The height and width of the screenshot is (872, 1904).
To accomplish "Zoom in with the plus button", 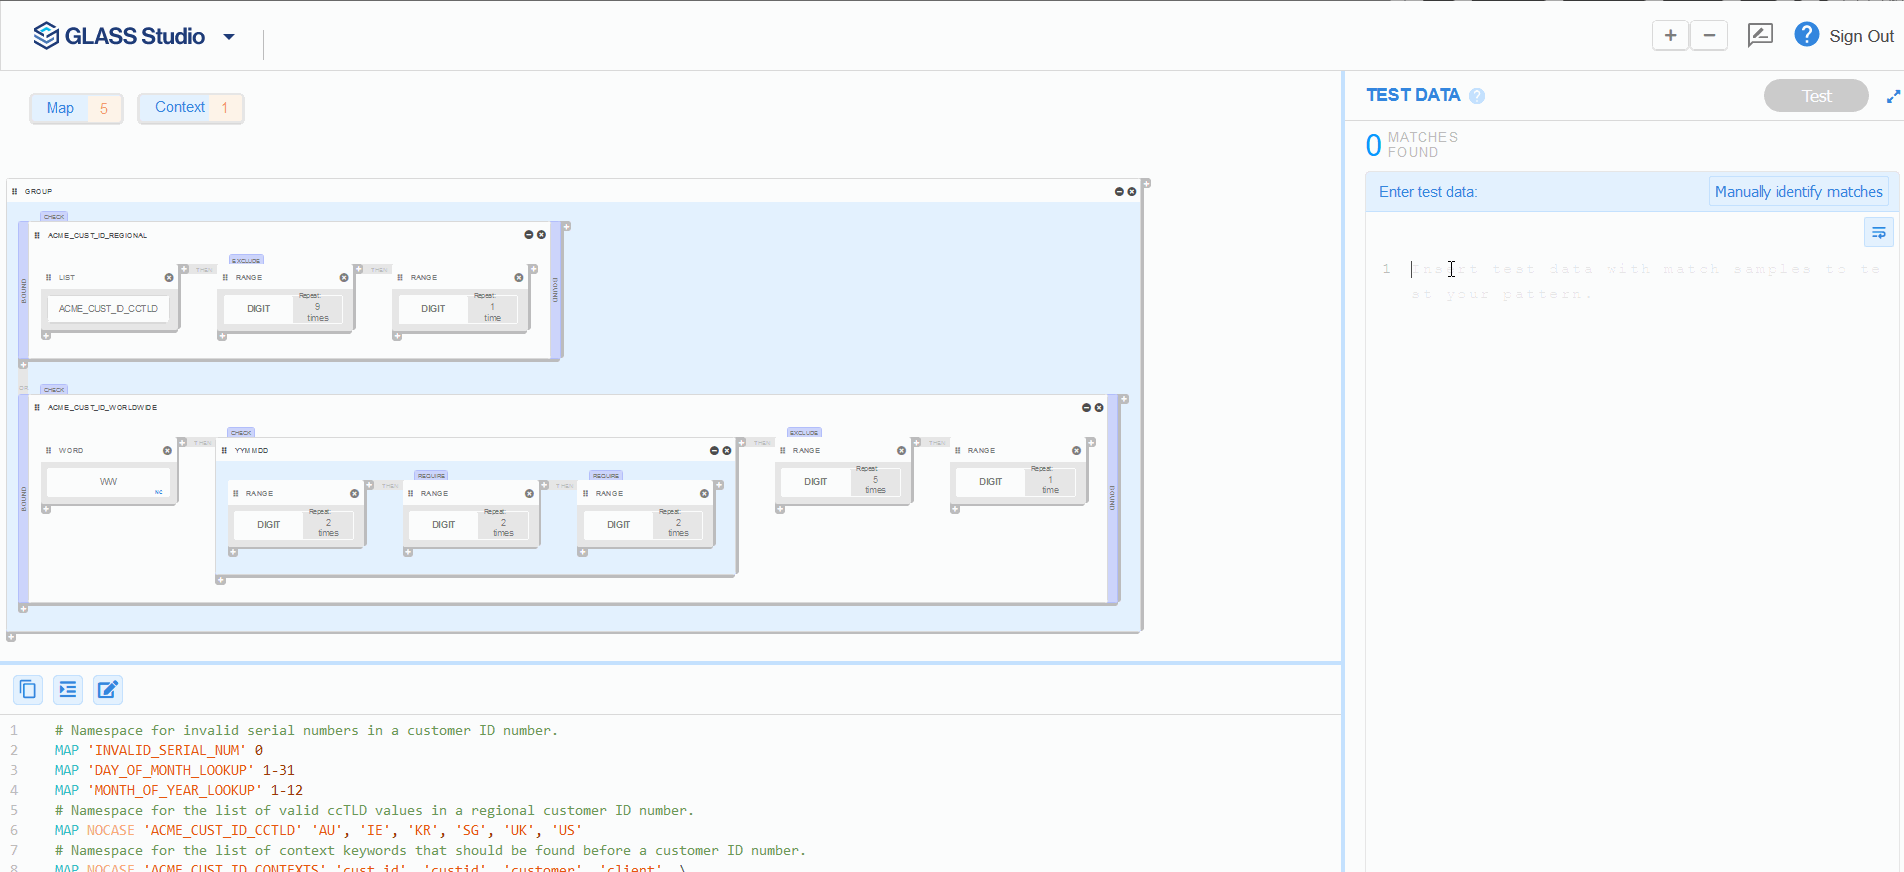I will click(x=1670, y=35).
